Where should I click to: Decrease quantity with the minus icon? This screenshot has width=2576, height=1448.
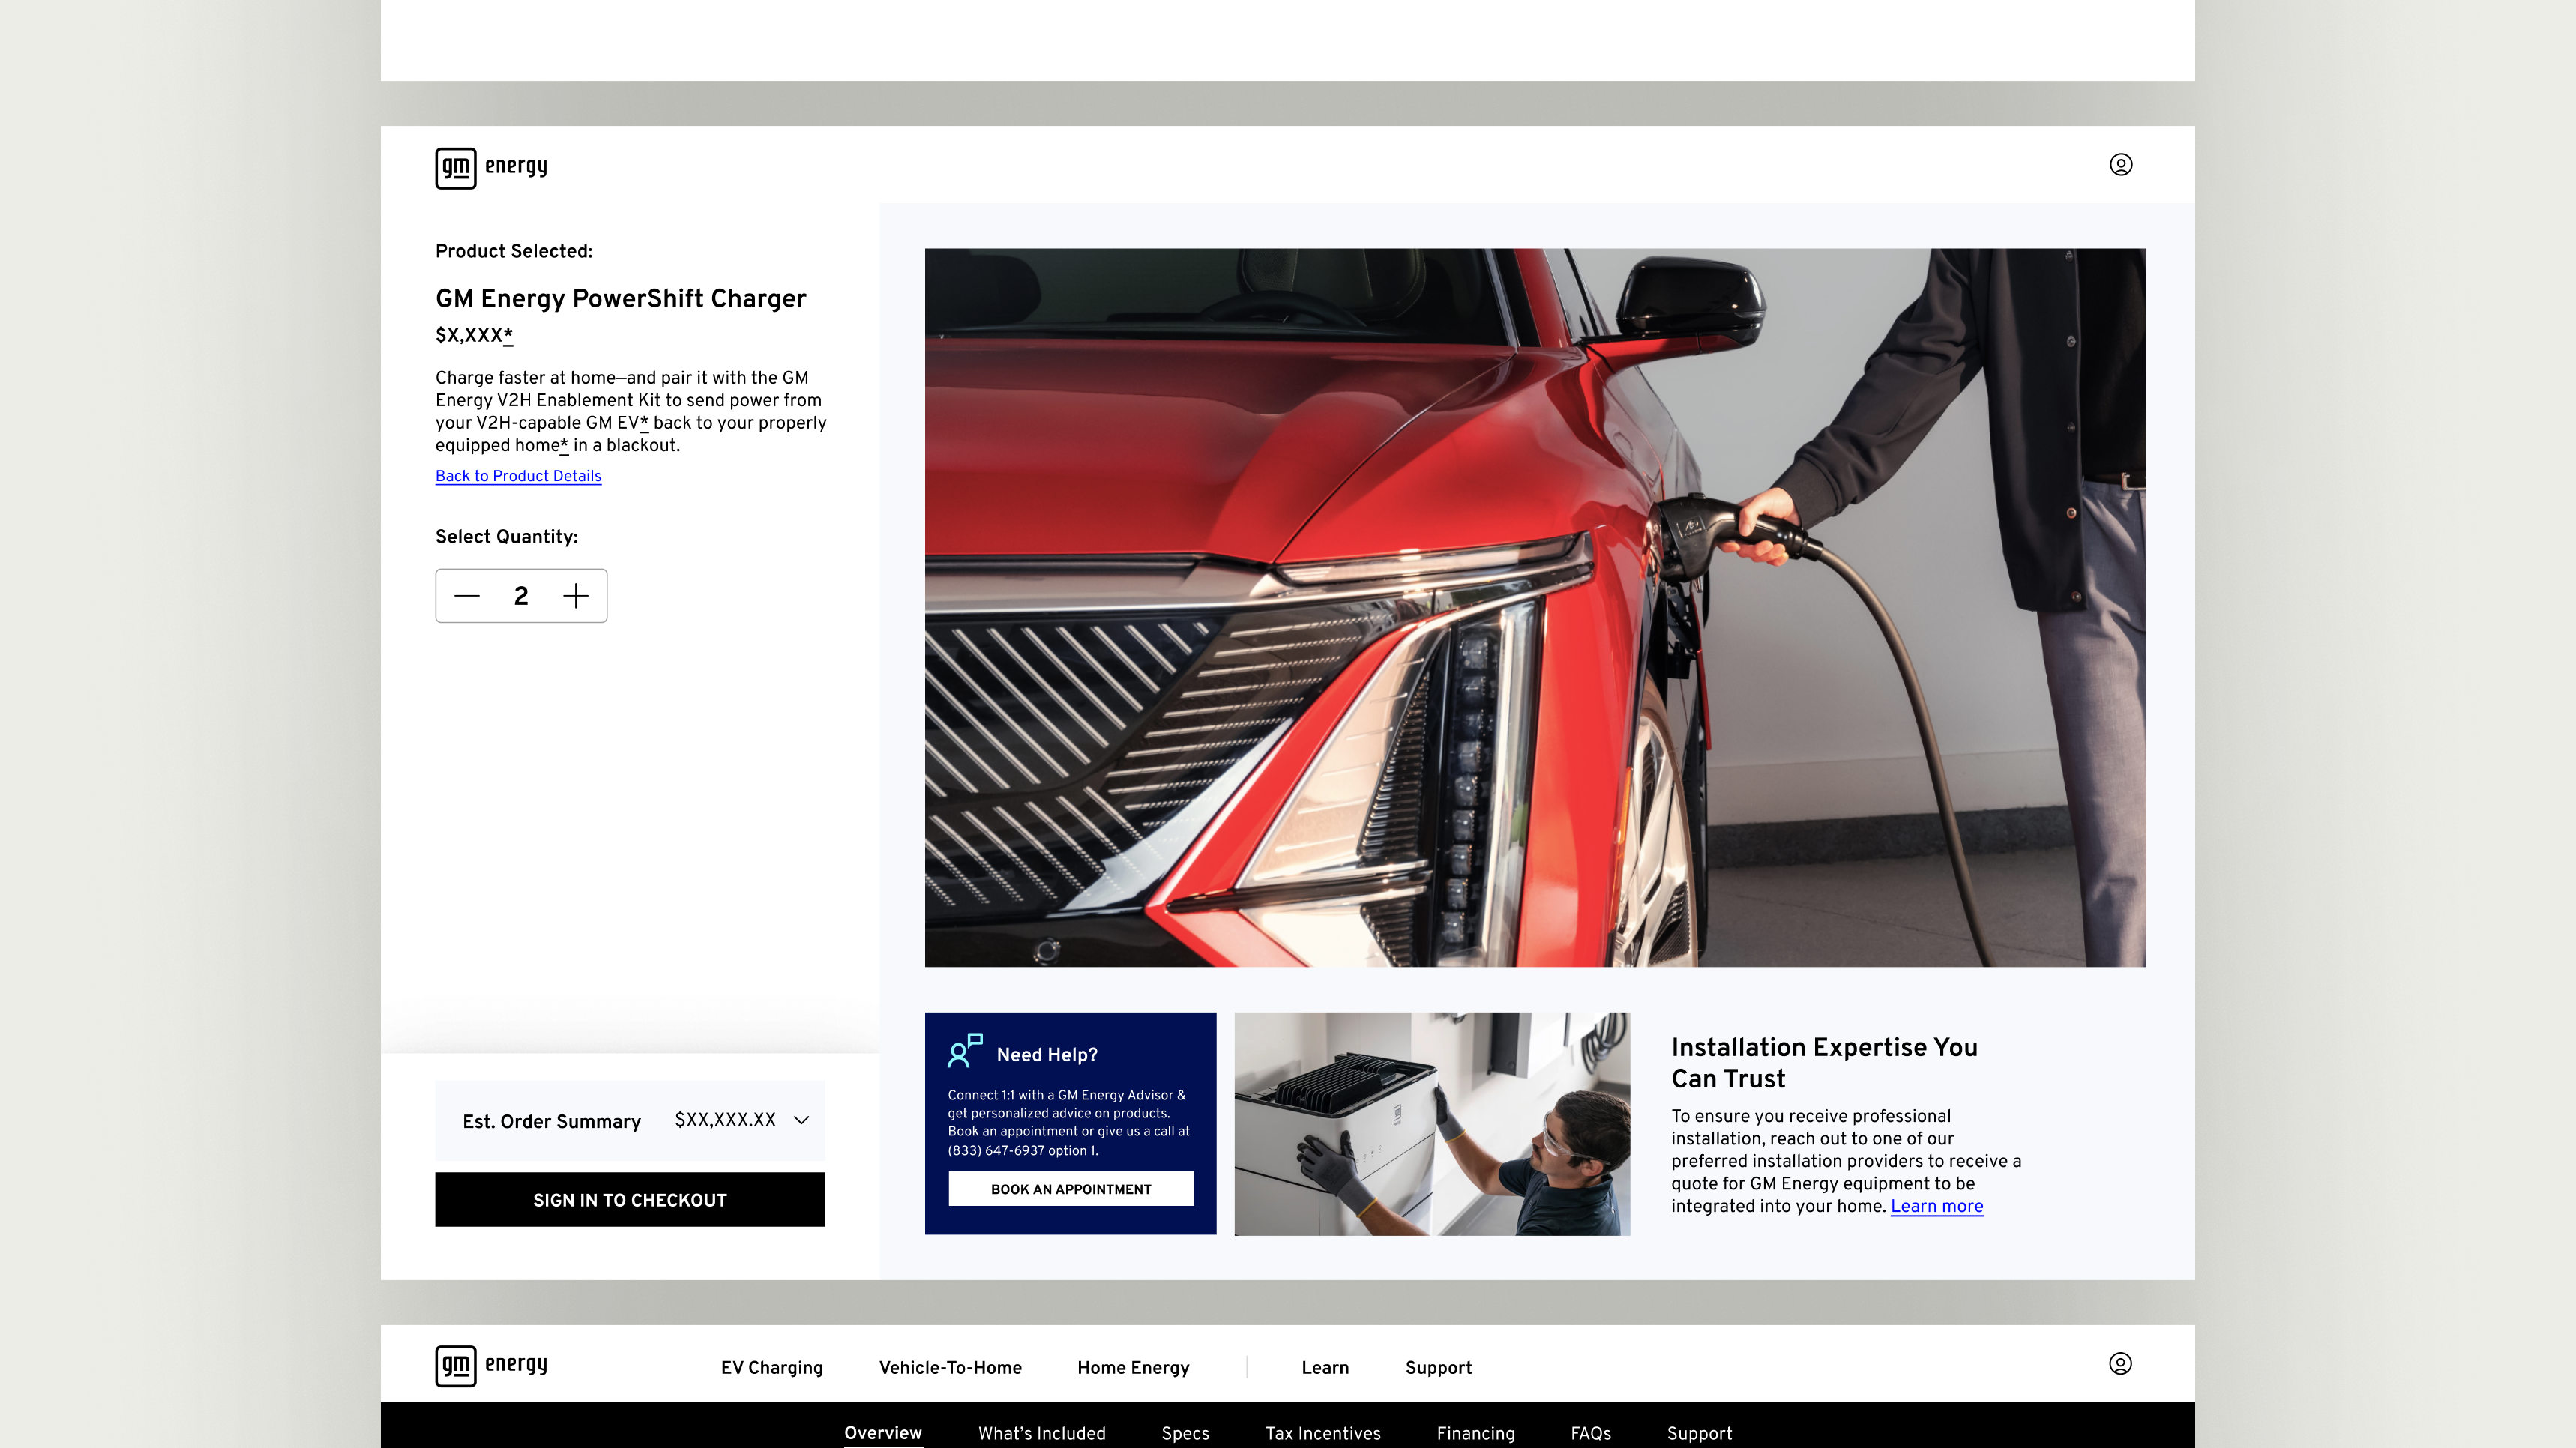pyautogui.click(x=467, y=596)
